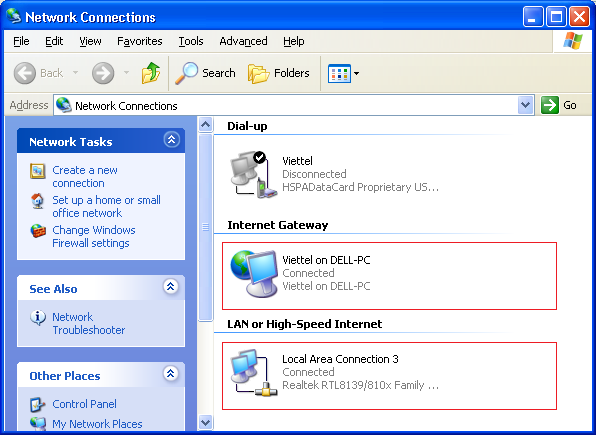
Task: Select the Local Area Connection 3 icon
Action: point(254,373)
